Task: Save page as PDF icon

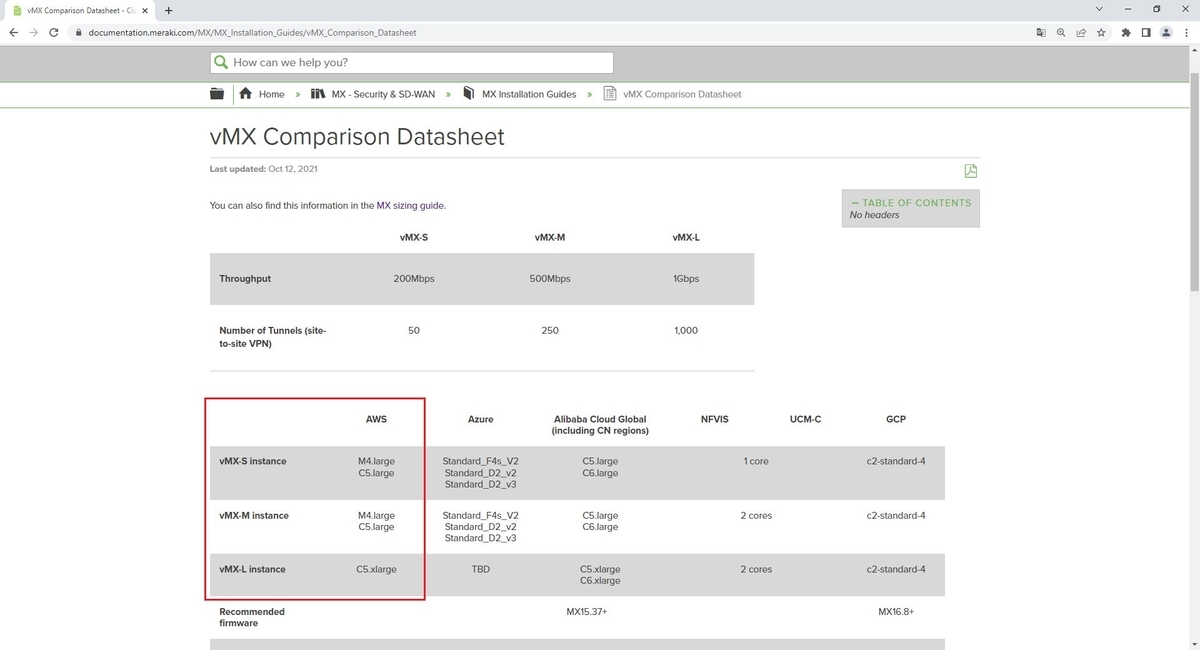Action: 970,170
